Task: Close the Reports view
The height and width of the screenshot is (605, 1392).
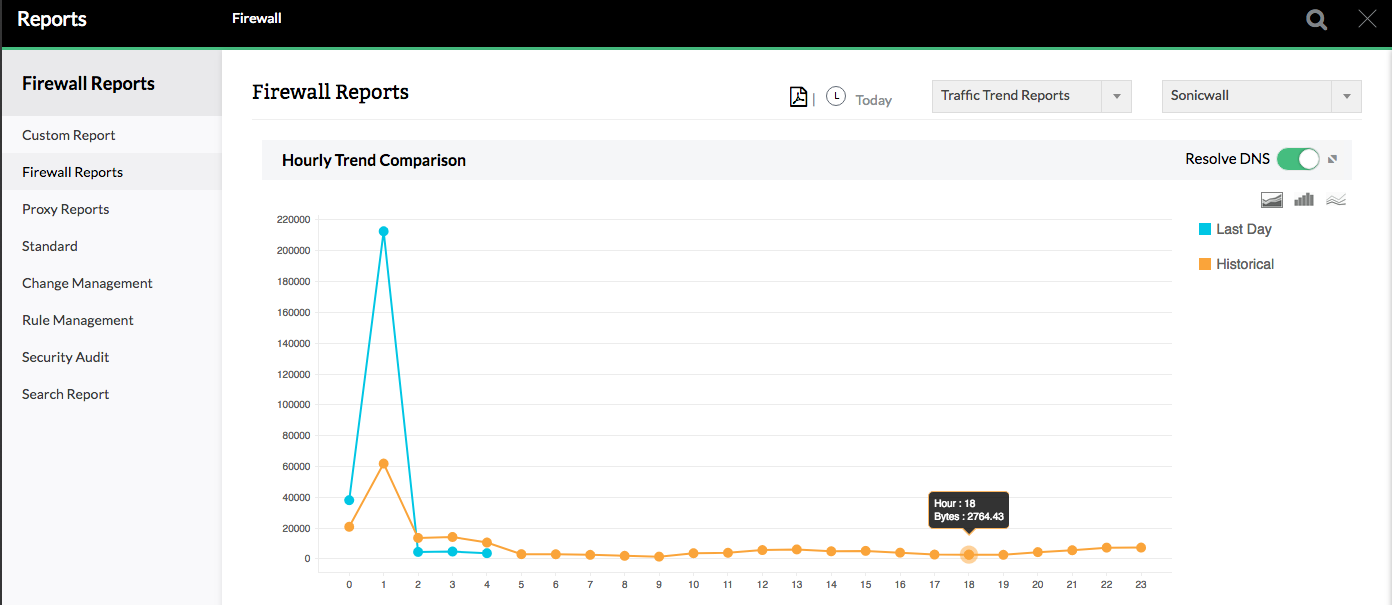Action: coord(1367,17)
